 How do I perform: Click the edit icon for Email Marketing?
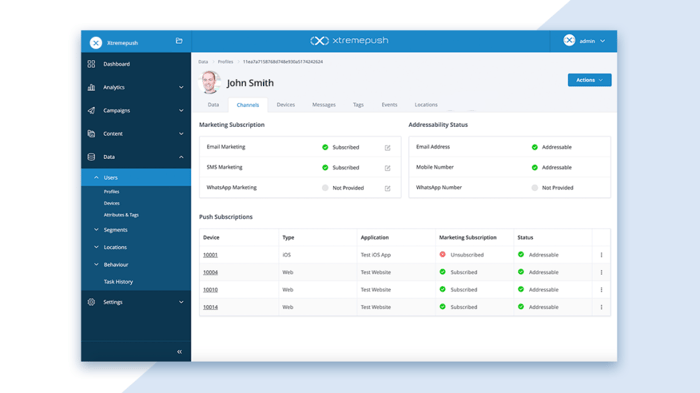pos(388,148)
